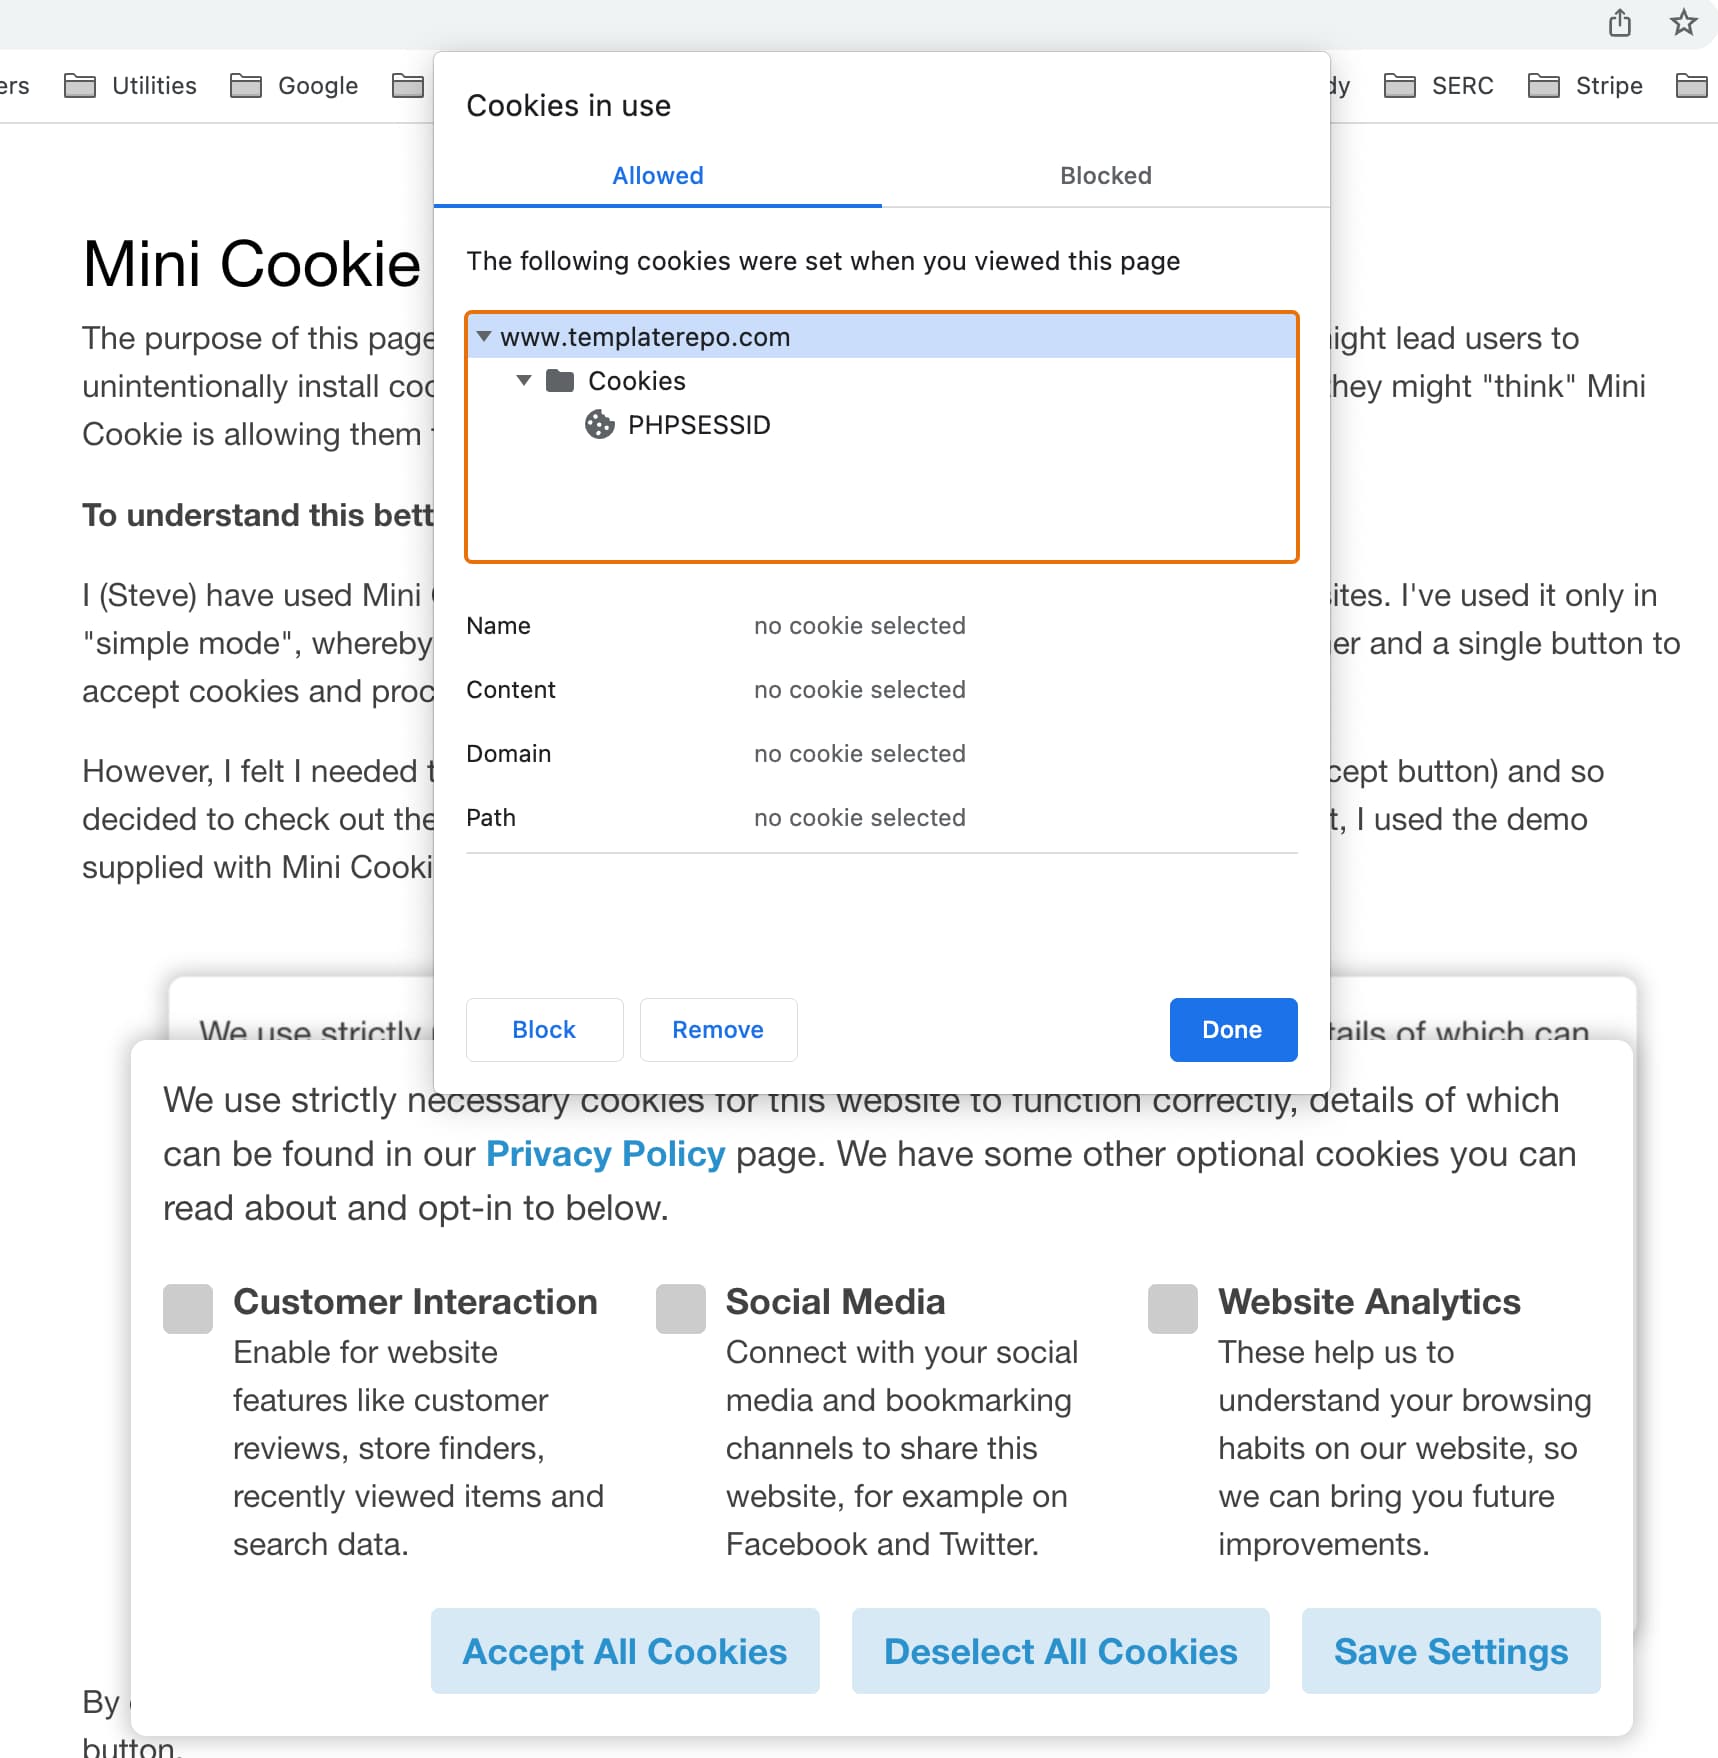The image size is (1718, 1758).
Task: Open the Google bookmarks folder
Action: (x=295, y=86)
